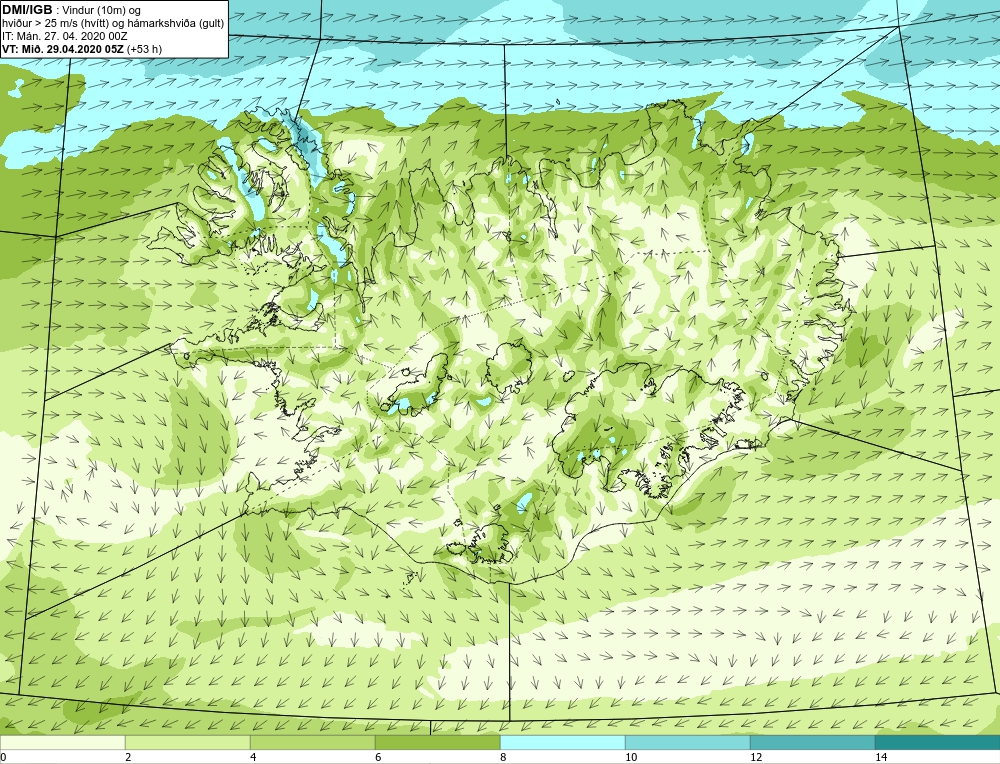Click the legend scale value 4

(253, 757)
